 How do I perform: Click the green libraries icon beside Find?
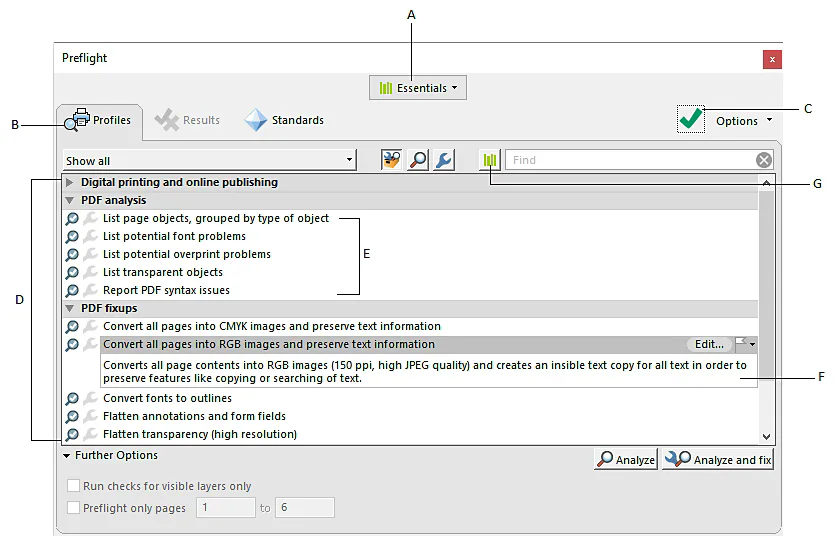tap(489, 160)
